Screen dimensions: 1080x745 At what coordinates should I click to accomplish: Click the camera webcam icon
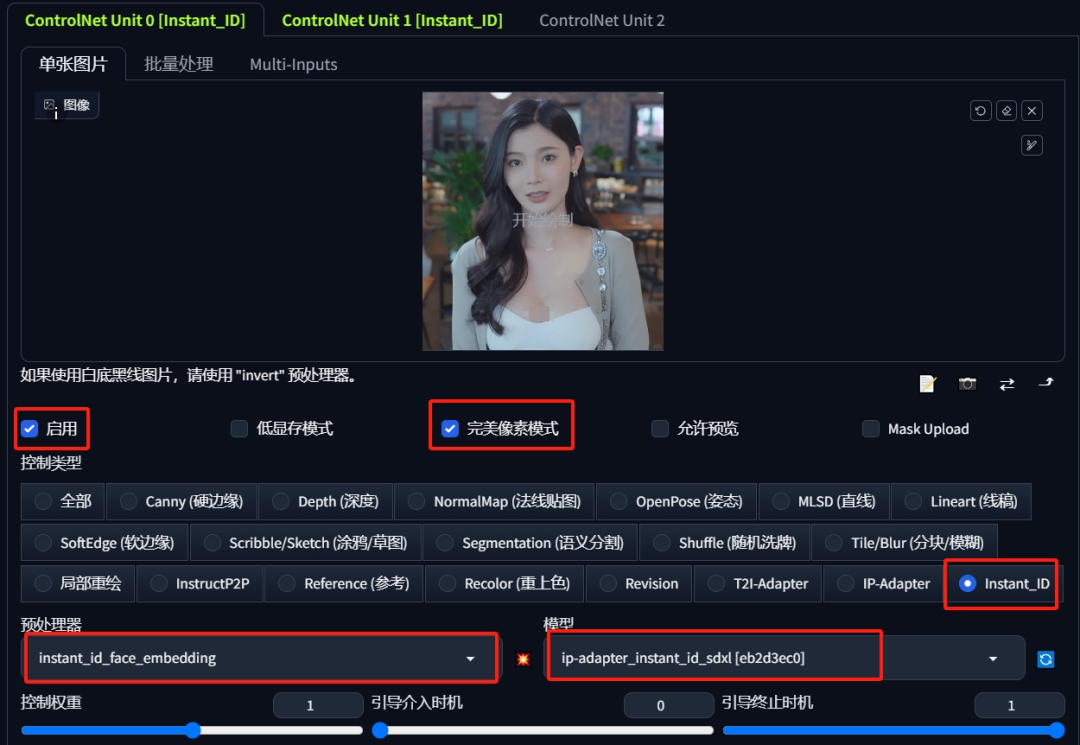[968, 384]
